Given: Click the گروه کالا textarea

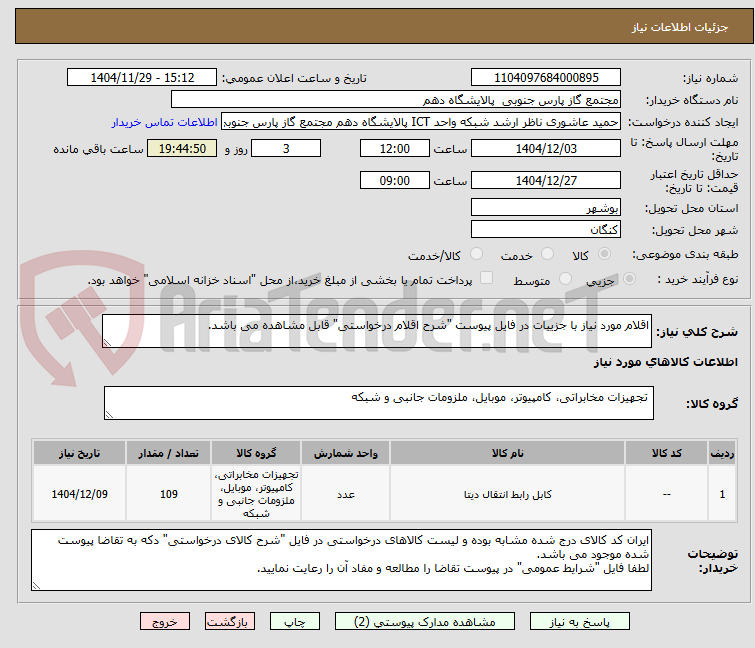Looking at the screenshot, I should [x=378, y=403].
